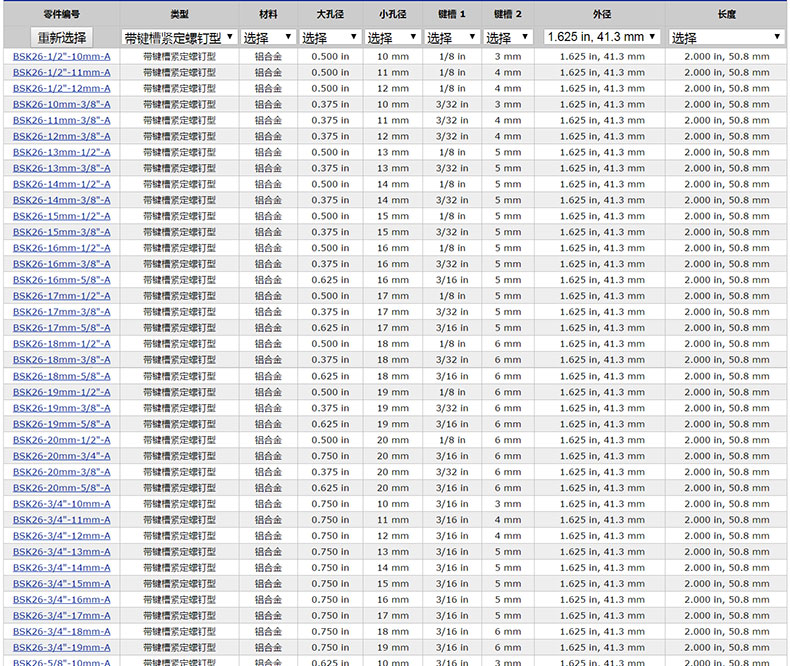Open the 材料 filter dropdown
The width and height of the screenshot is (790, 666).
click(x=267, y=37)
